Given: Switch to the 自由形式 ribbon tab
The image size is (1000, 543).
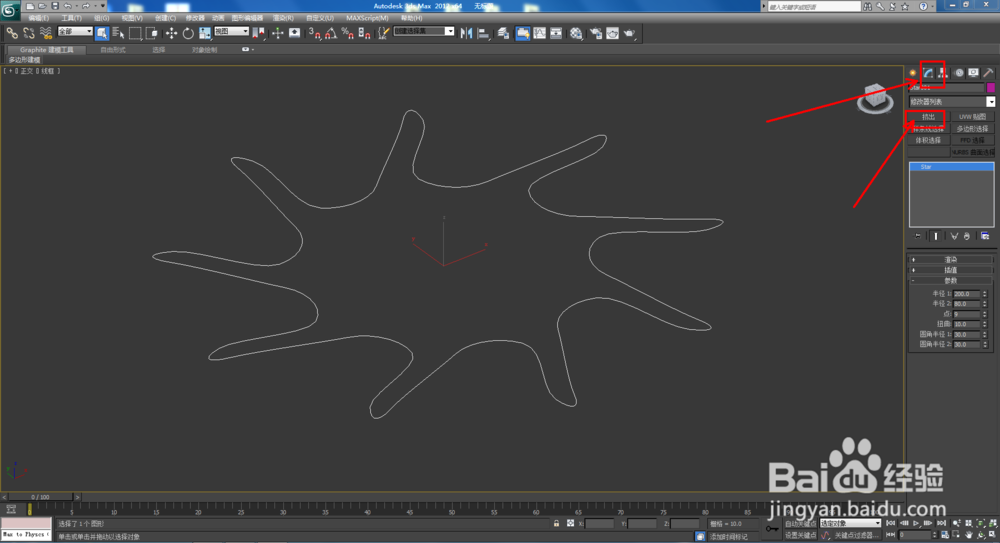Looking at the screenshot, I should [113, 50].
